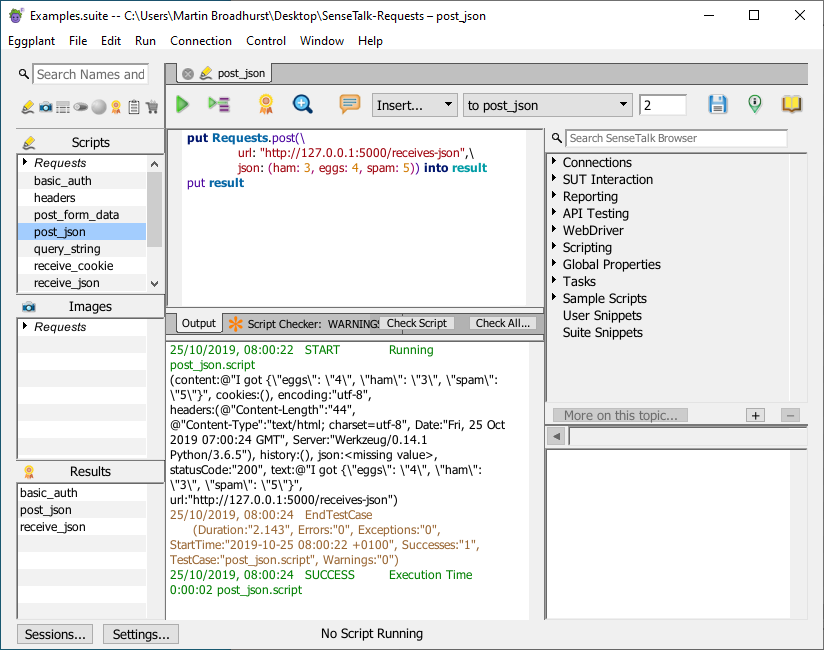Expand the Global Properties category
The height and width of the screenshot is (650, 824).
point(554,263)
